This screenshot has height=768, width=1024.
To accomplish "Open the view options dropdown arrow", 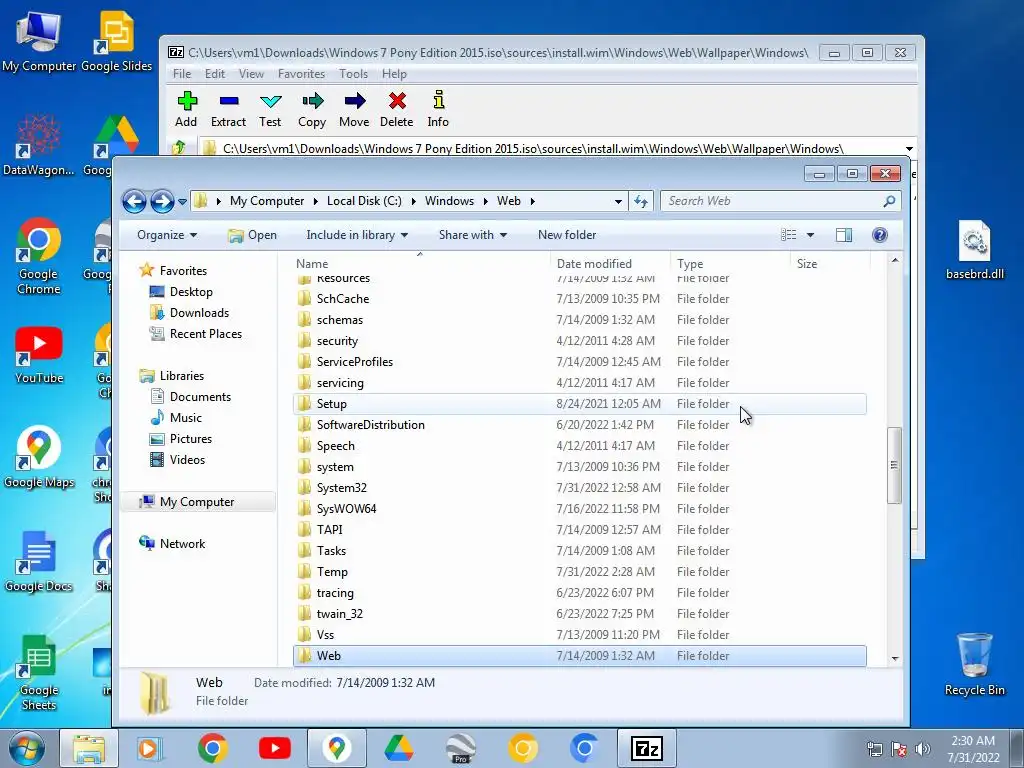I will [810, 235].
